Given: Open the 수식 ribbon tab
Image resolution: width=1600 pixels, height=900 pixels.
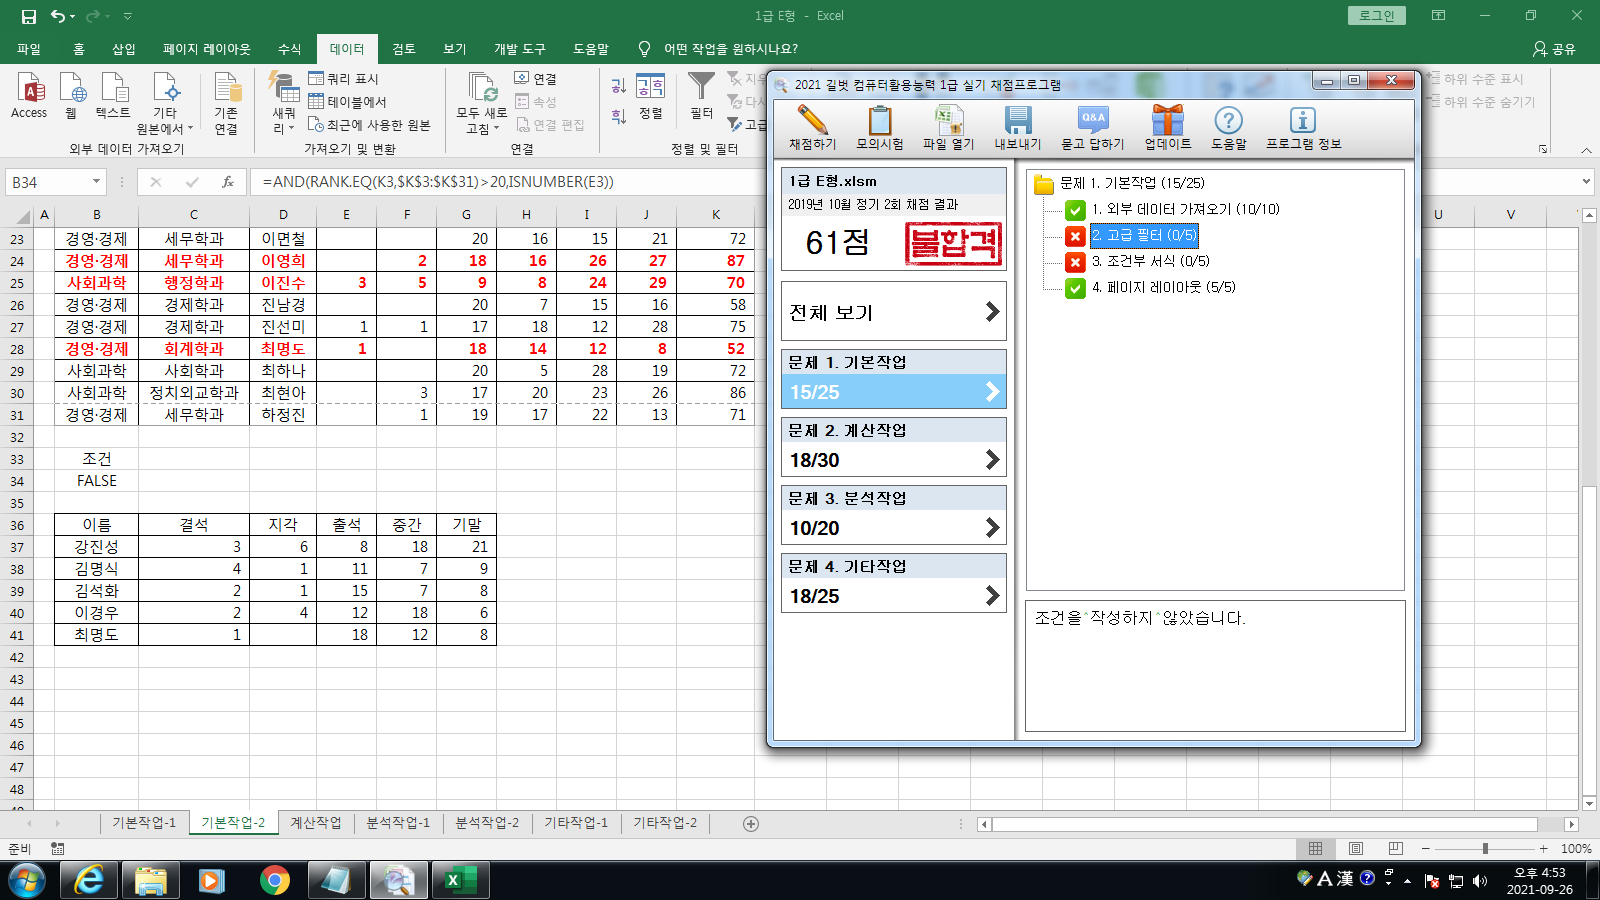Looking at the screenshot, I should (289, 49).
